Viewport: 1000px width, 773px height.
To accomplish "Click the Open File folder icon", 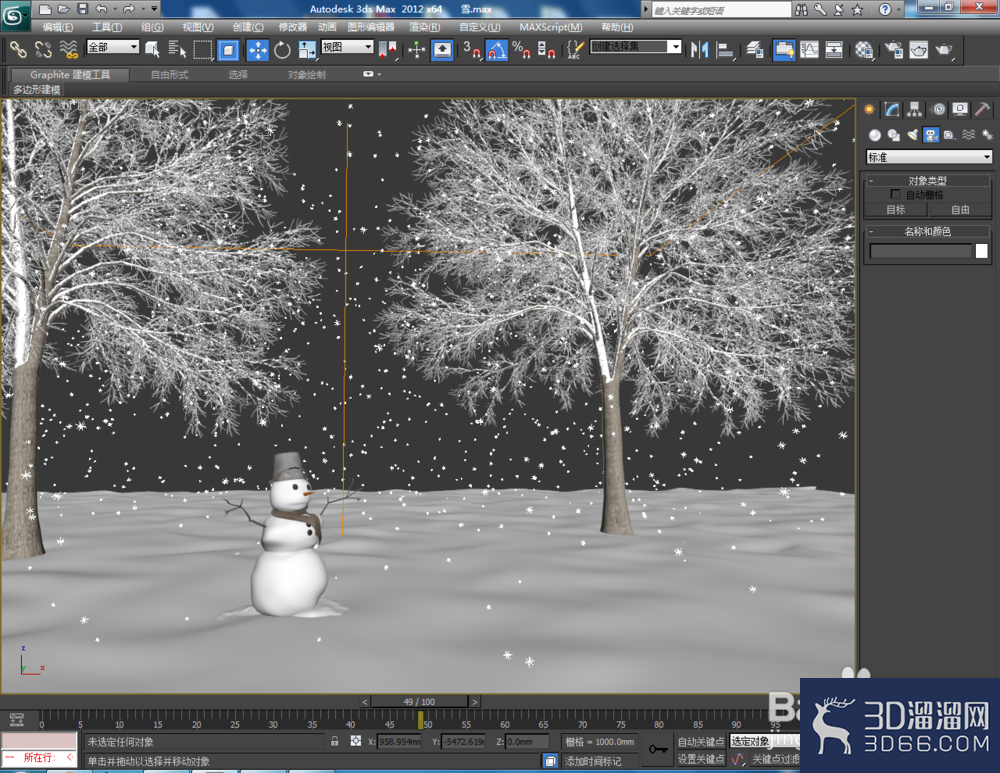I will (x=63, y=9).
